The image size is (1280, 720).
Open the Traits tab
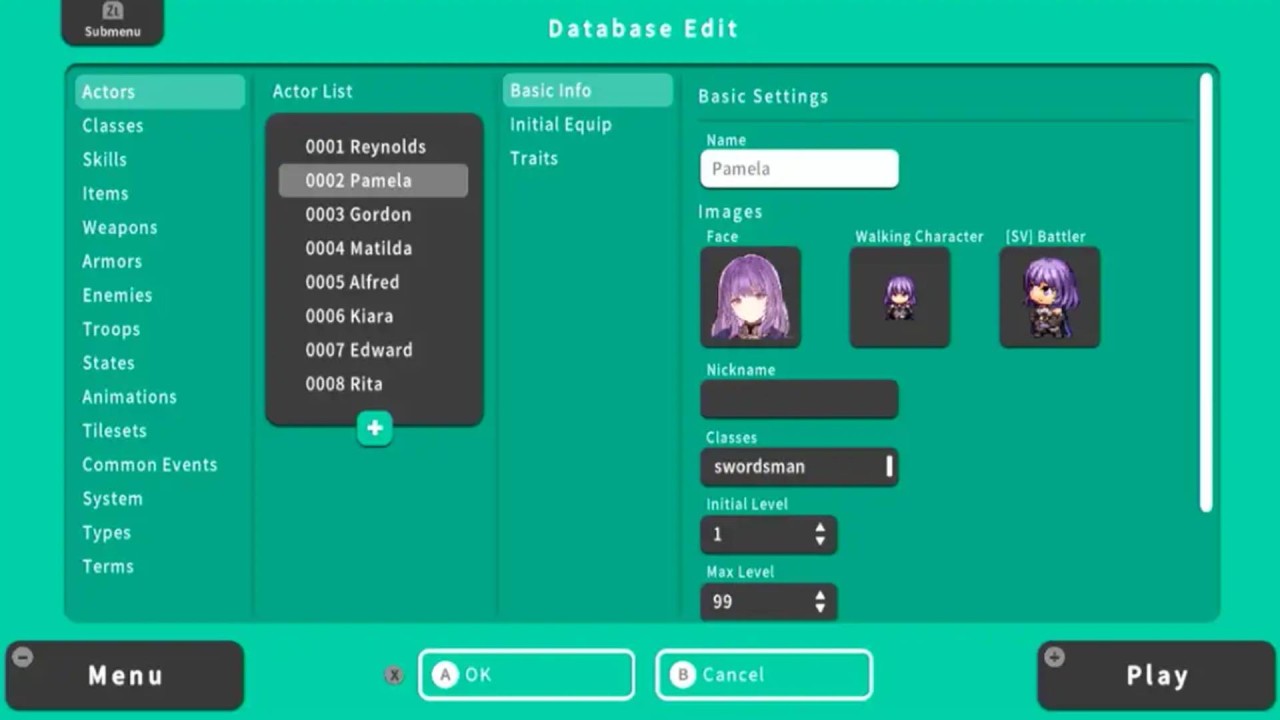click(x=534, y=159)
